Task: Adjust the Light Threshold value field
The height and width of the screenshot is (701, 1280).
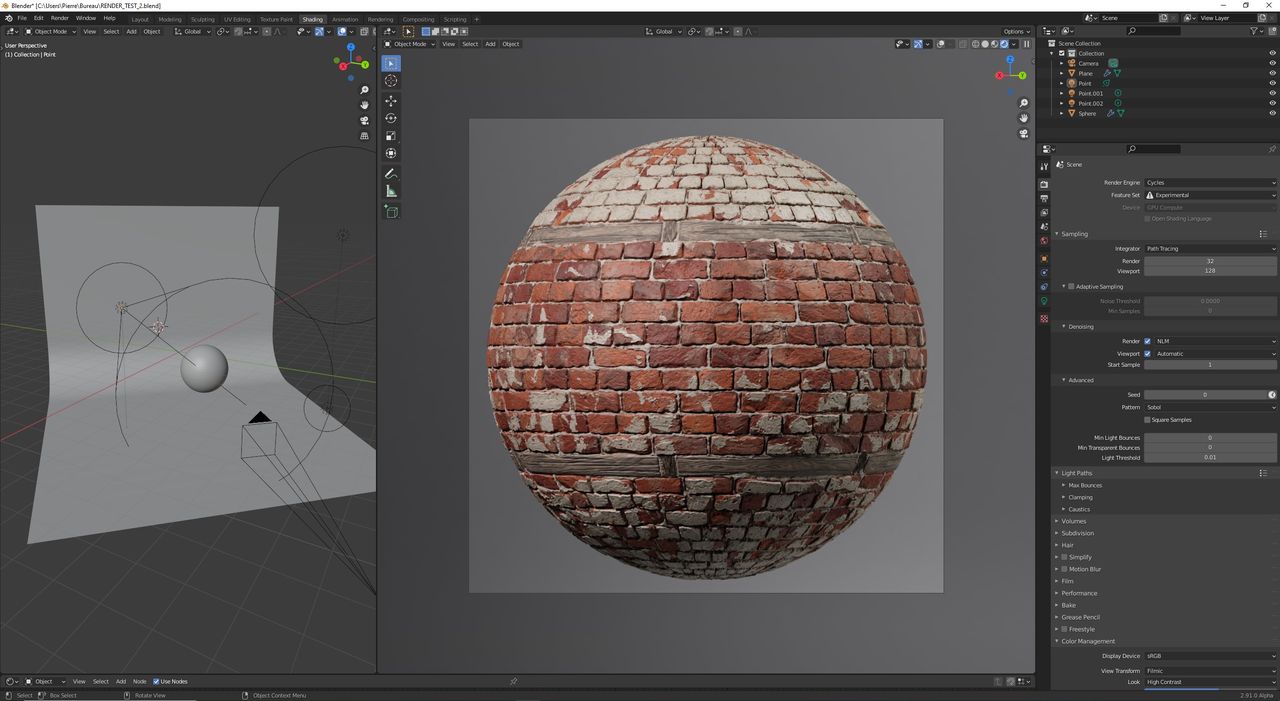Action: tap(1210, 457)
